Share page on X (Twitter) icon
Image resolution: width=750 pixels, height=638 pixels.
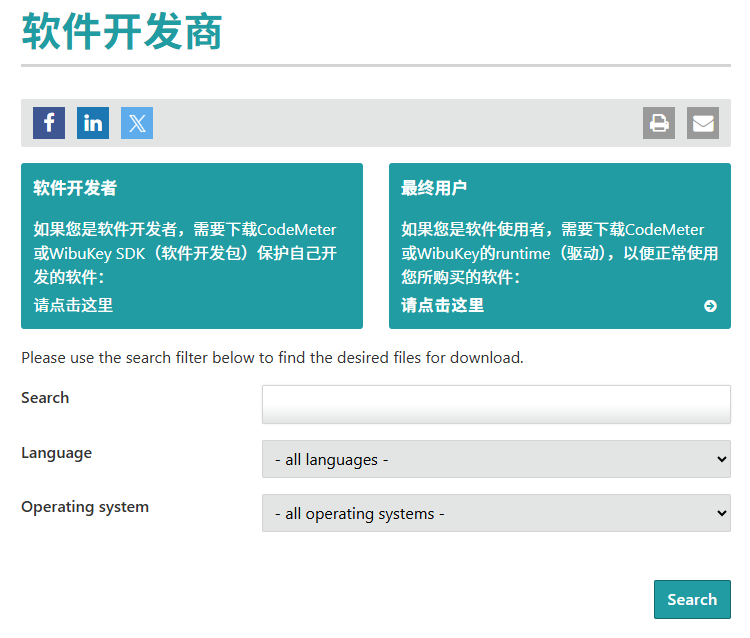pos(137,123)
